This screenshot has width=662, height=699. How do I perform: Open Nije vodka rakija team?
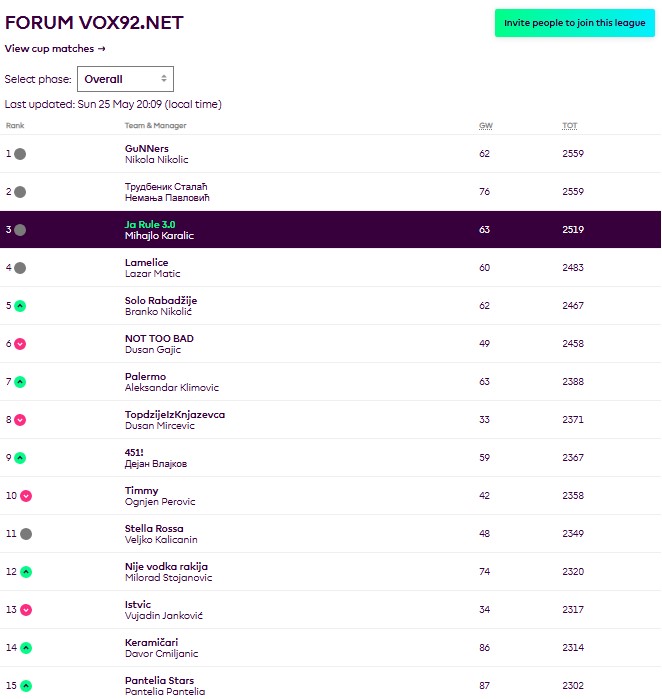(x=166, y=567)
